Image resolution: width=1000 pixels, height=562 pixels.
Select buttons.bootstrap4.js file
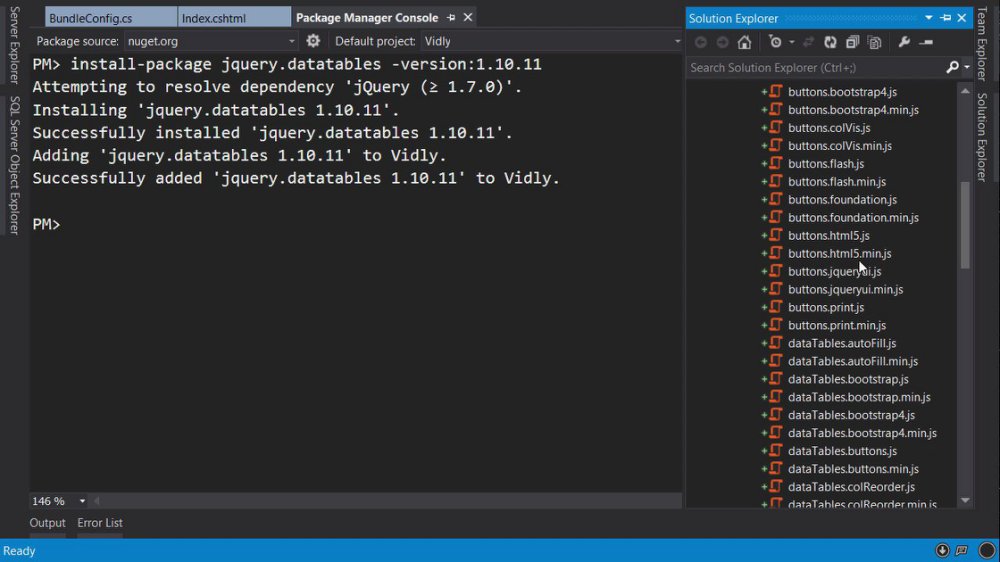pyautogui.click(x=842, y=92)
